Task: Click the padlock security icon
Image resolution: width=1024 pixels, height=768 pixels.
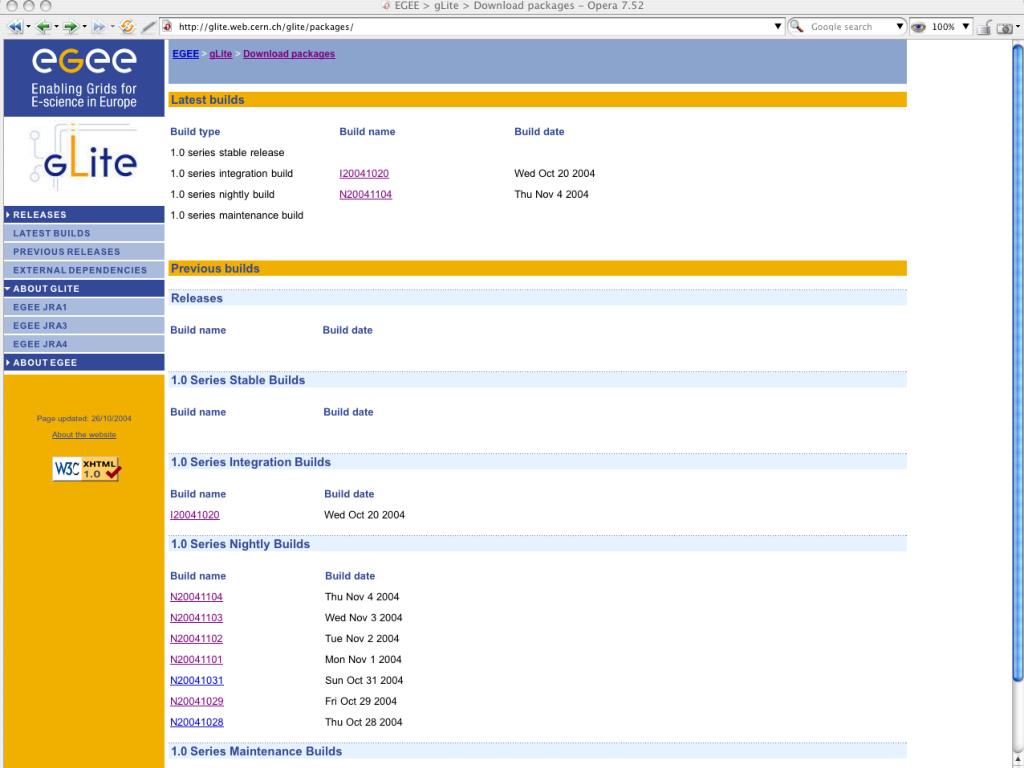Action: (x=985, y=27)
